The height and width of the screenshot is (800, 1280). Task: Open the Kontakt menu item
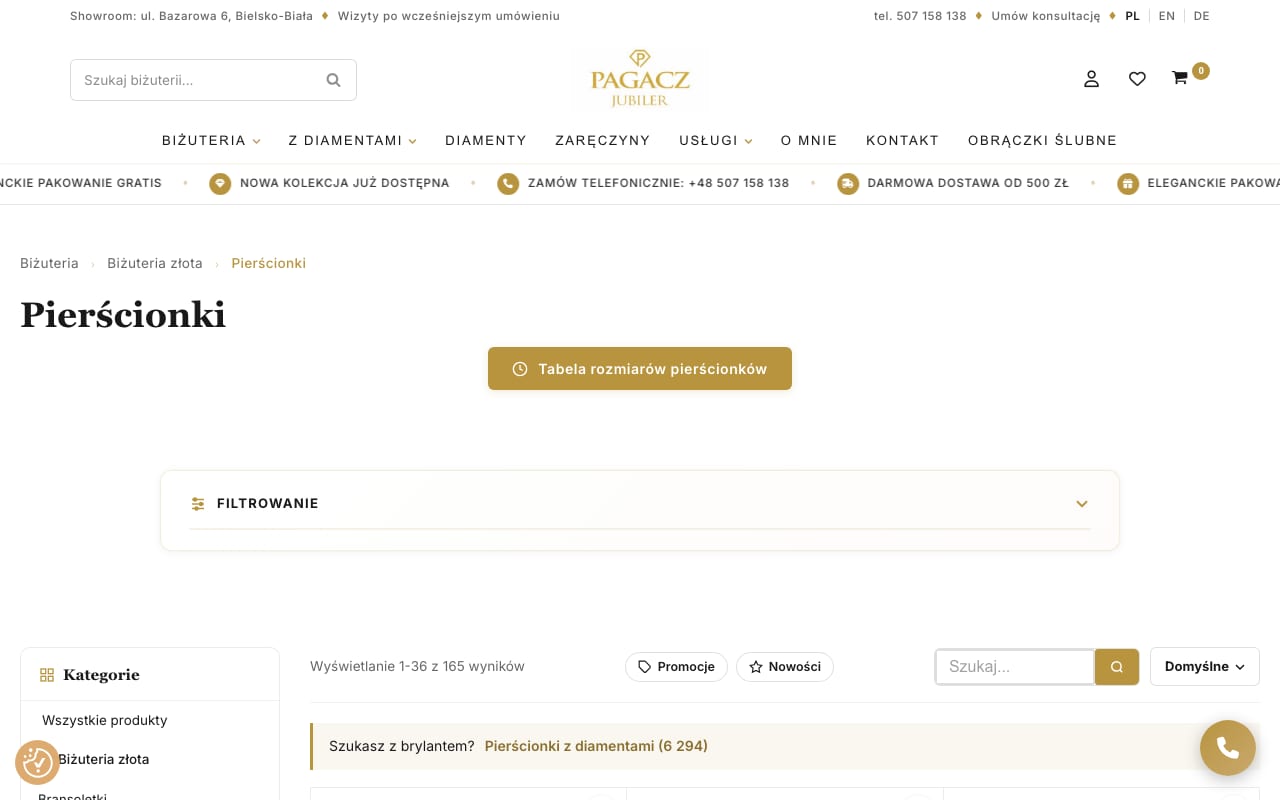click(902, 141)
